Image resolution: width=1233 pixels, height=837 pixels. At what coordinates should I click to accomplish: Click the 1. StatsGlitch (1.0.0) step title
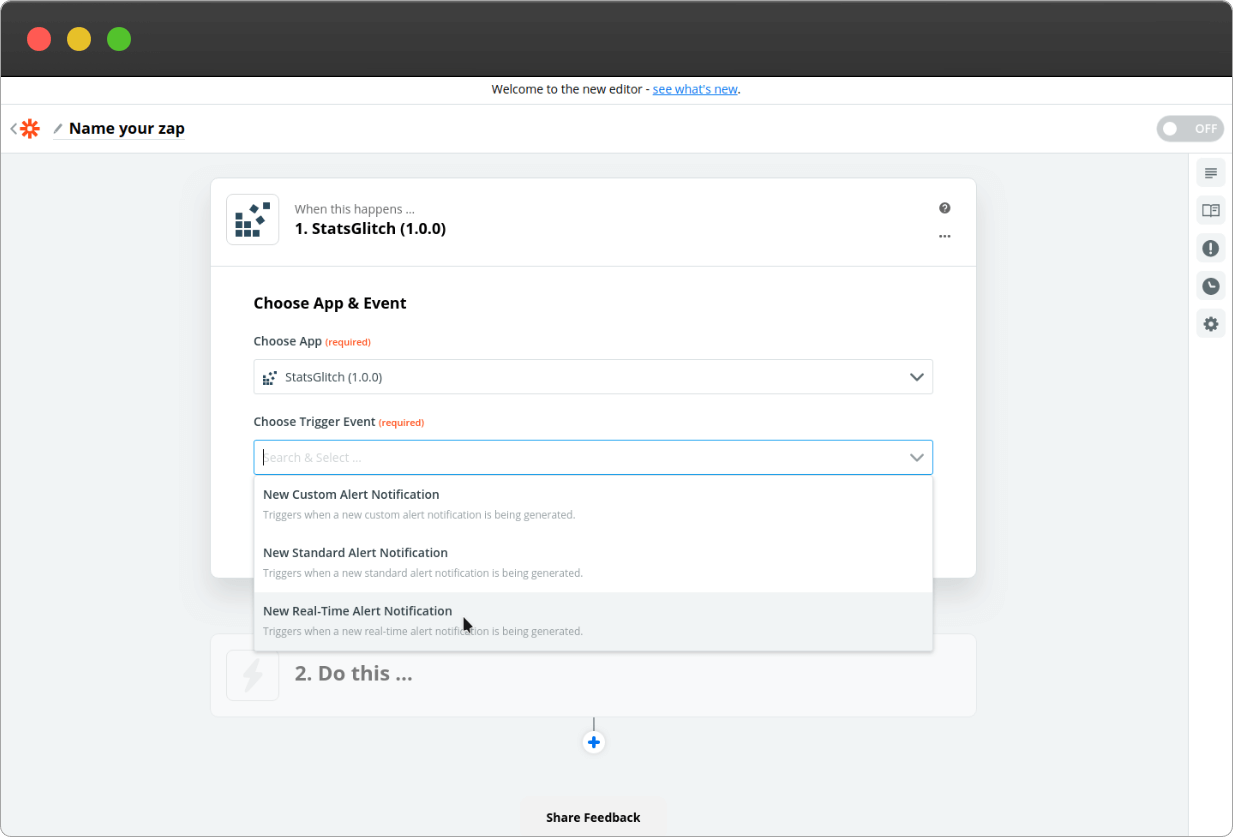click(370, 229)
